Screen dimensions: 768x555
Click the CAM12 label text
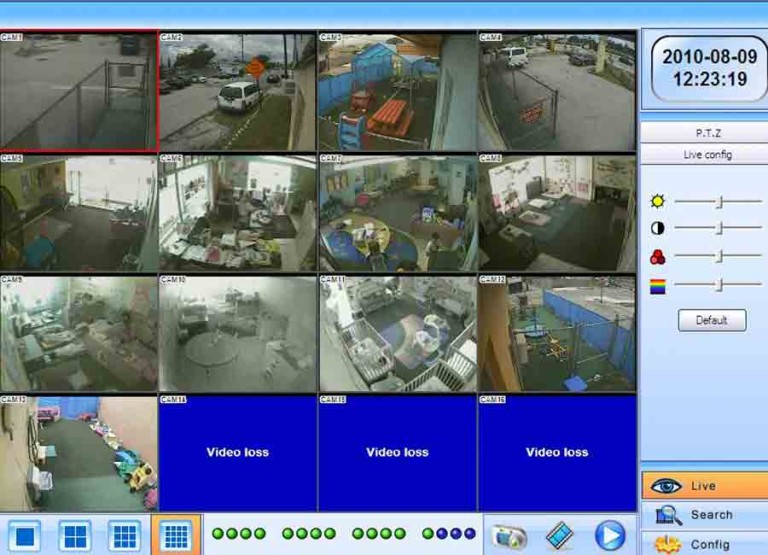point(492,279)
